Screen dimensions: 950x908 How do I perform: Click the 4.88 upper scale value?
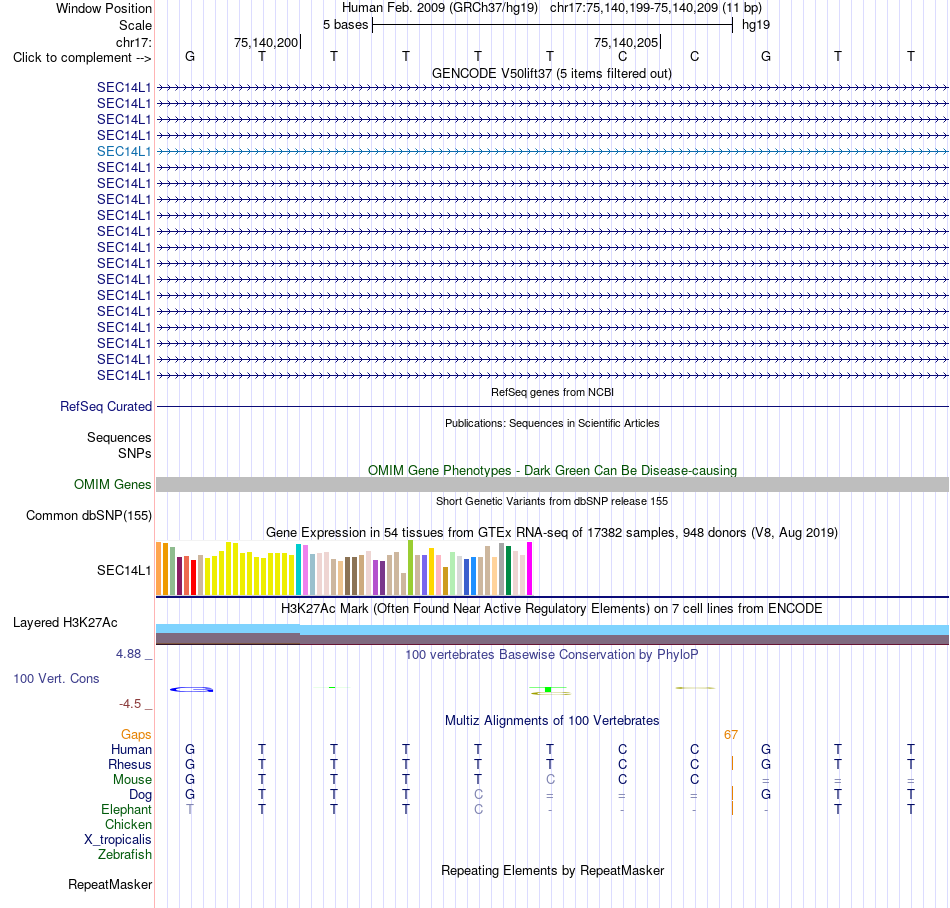(x=128, y=654)
